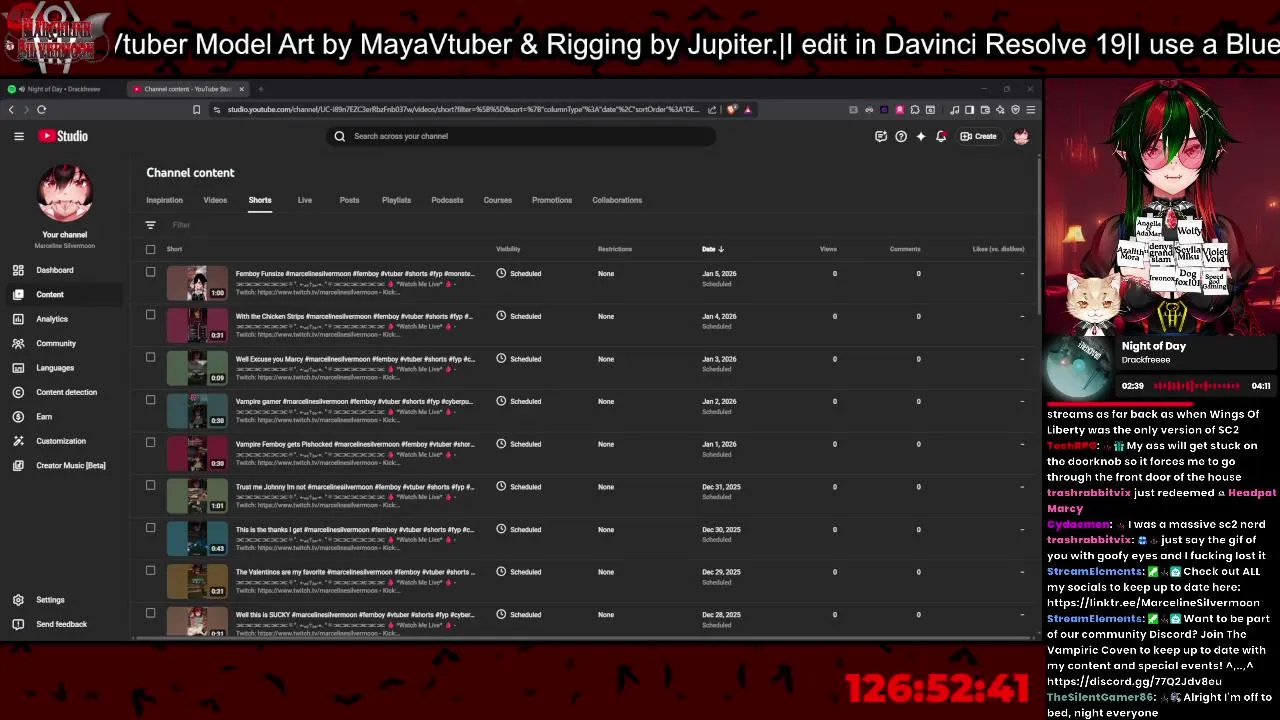Open Earn in sidebar
This screenshot has width=1280, height=720.
click(x=44, y=416)
